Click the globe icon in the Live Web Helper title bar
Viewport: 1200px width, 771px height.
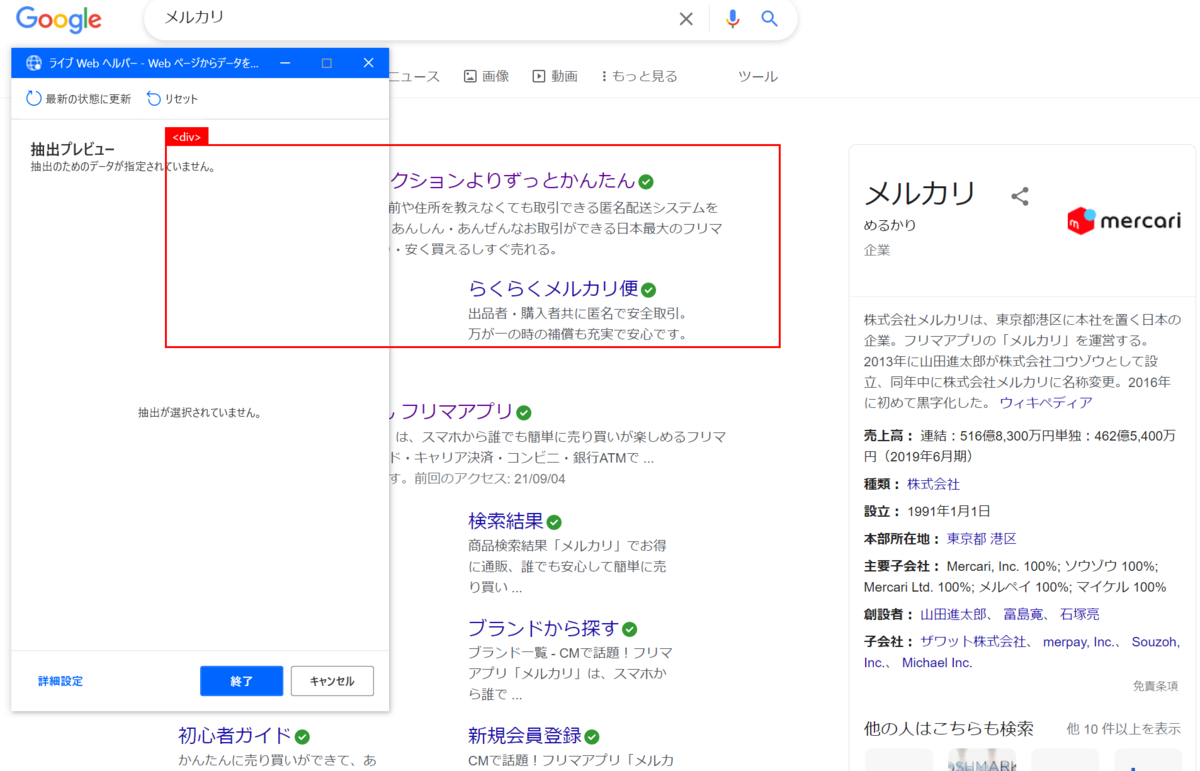34,63
